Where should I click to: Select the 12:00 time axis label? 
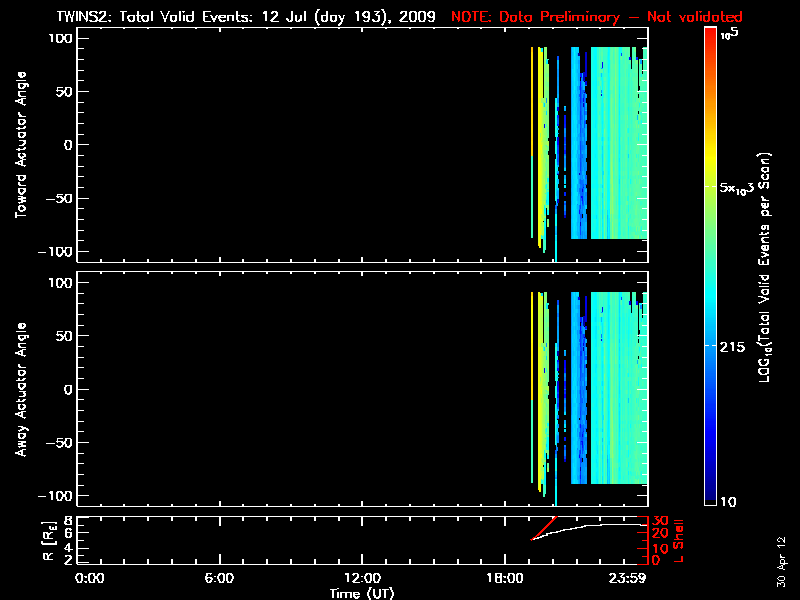point(361,578)
